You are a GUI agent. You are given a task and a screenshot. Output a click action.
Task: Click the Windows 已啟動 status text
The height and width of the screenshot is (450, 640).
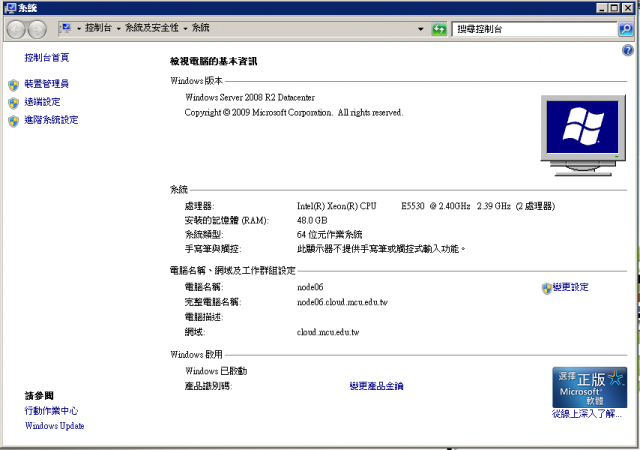pos(216,371)
